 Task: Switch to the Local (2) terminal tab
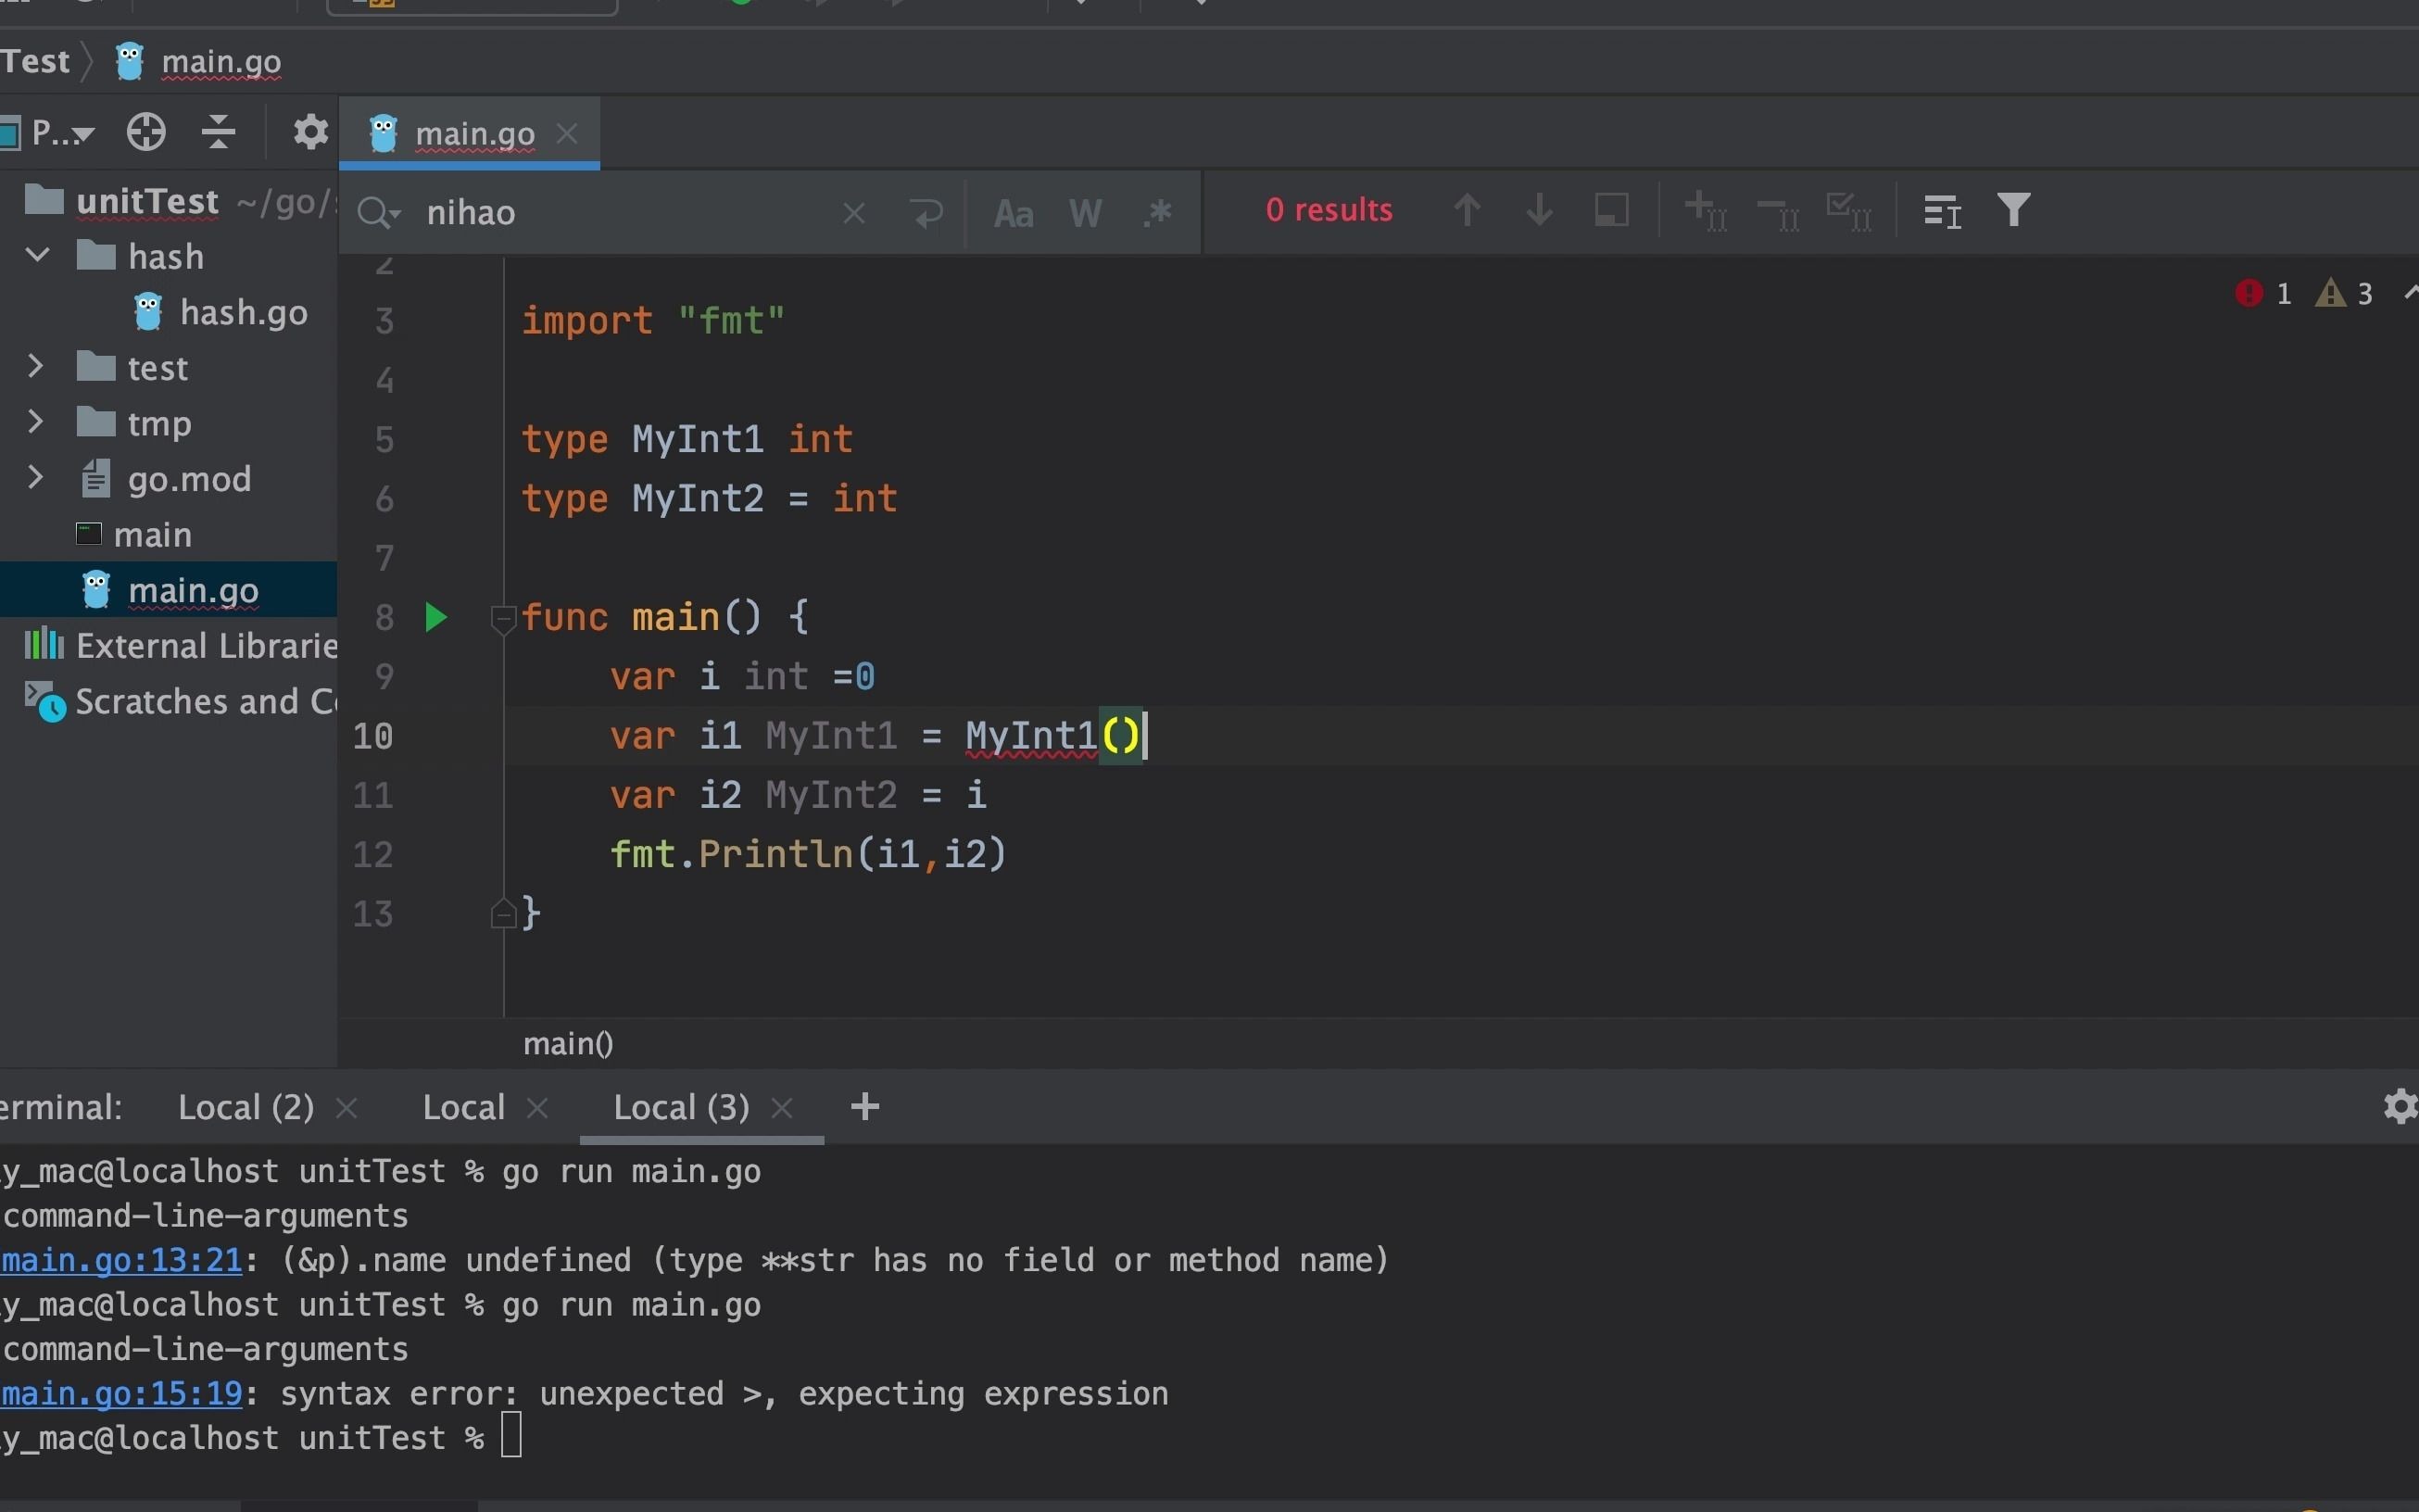point(245,1107)
